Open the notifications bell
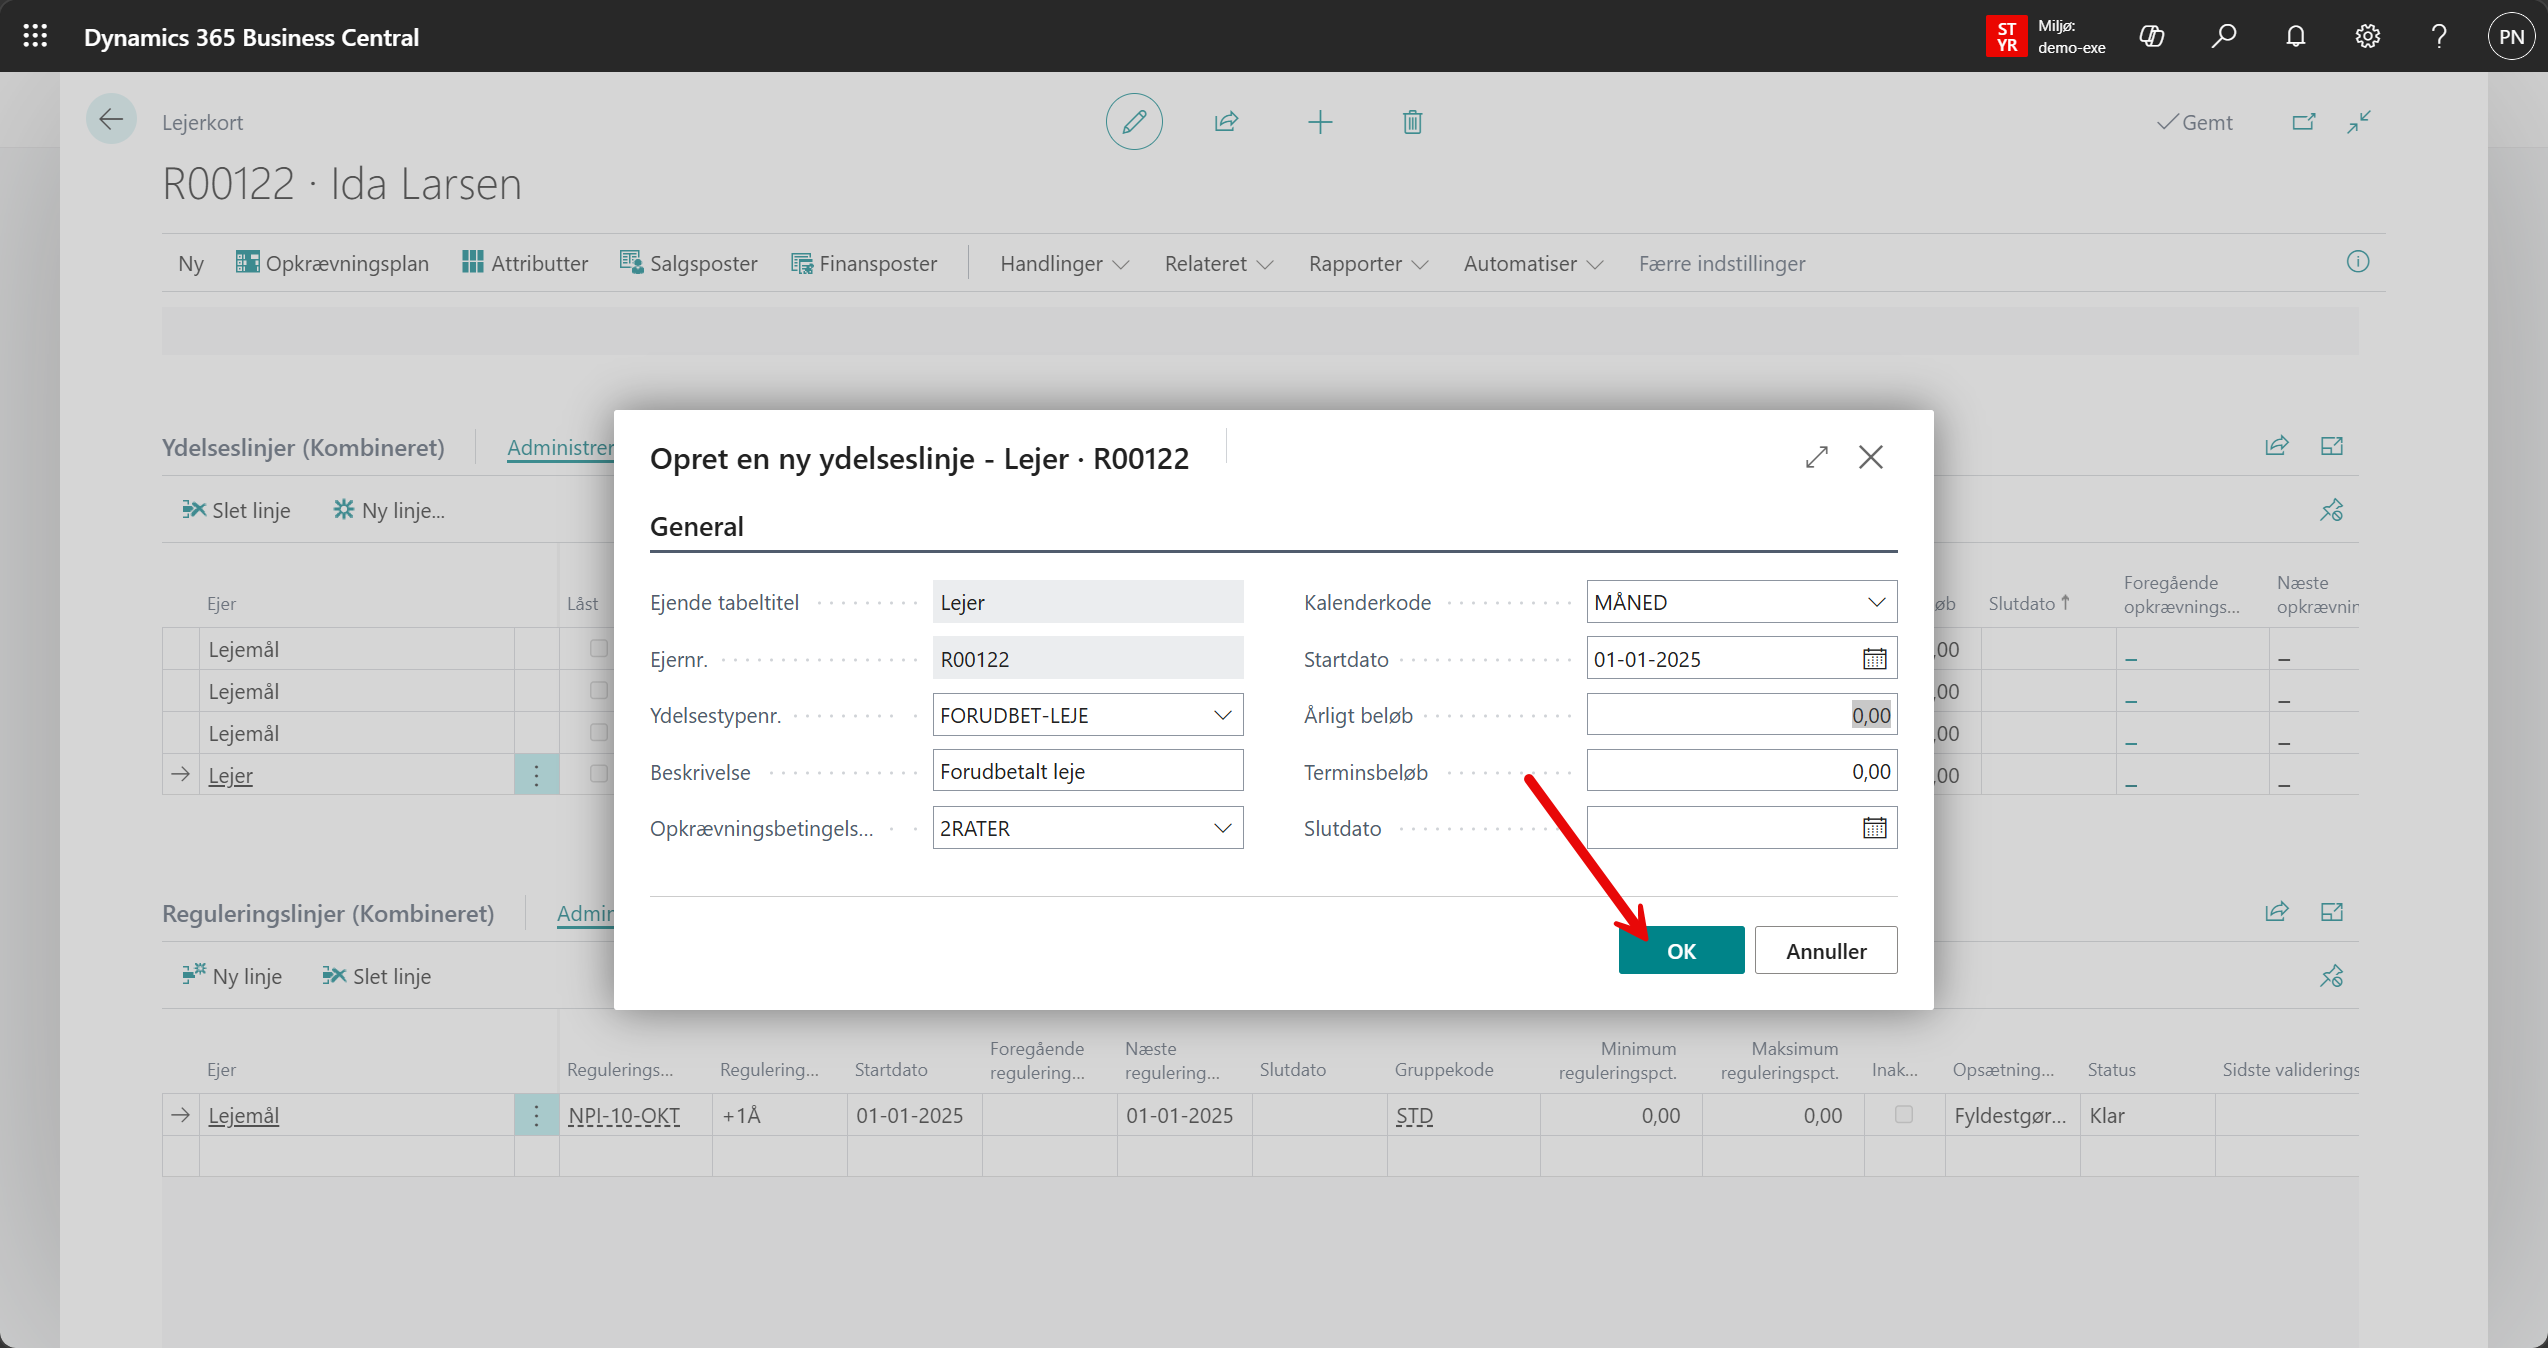2548x1348 pixels. 2295,37
